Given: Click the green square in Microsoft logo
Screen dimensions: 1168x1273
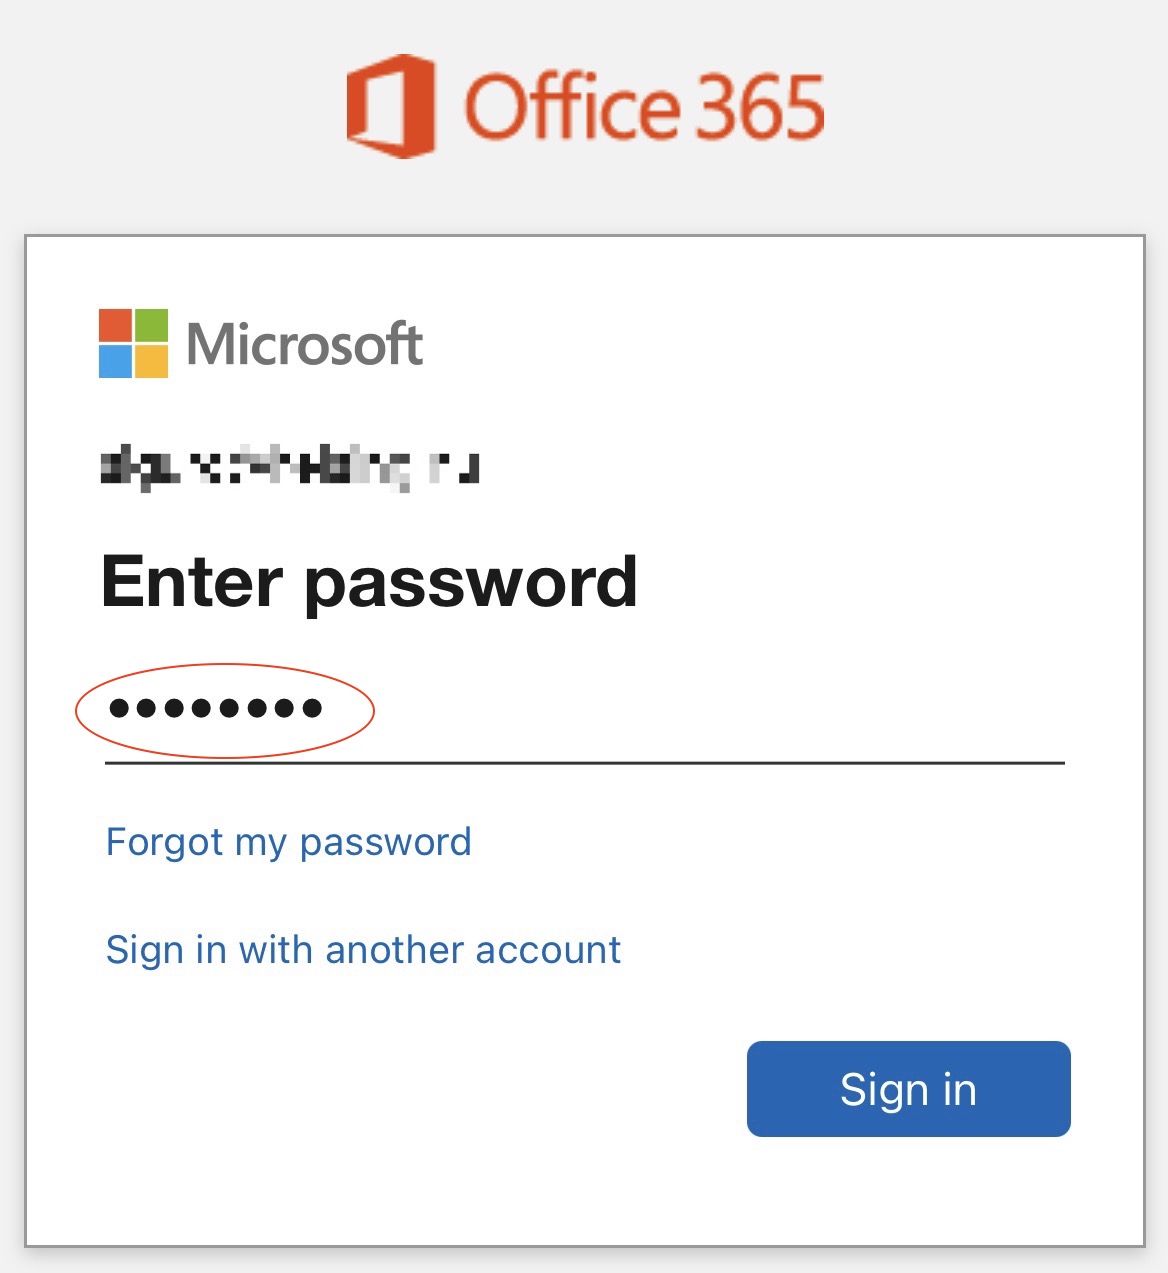Looking at the screenshot, I should point(151,325).
